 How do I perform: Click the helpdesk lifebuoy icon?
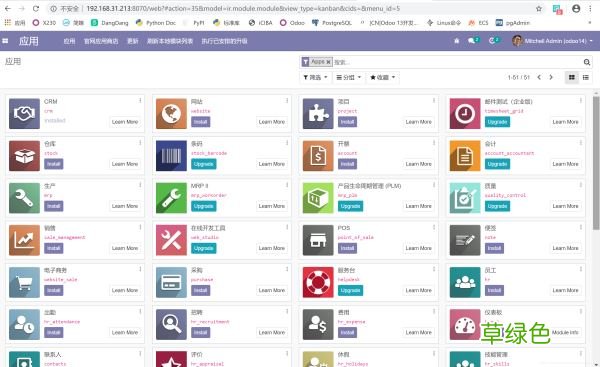point(318,282)
